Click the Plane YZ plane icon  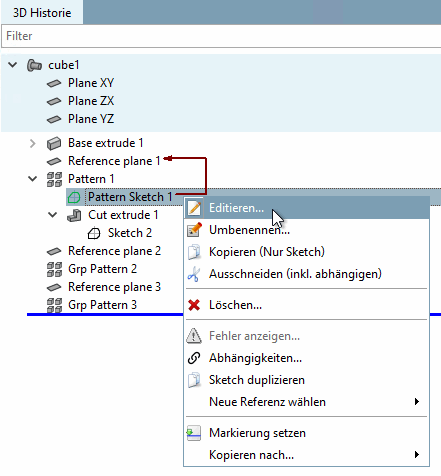pyautogui.click(x=54, y=119)
